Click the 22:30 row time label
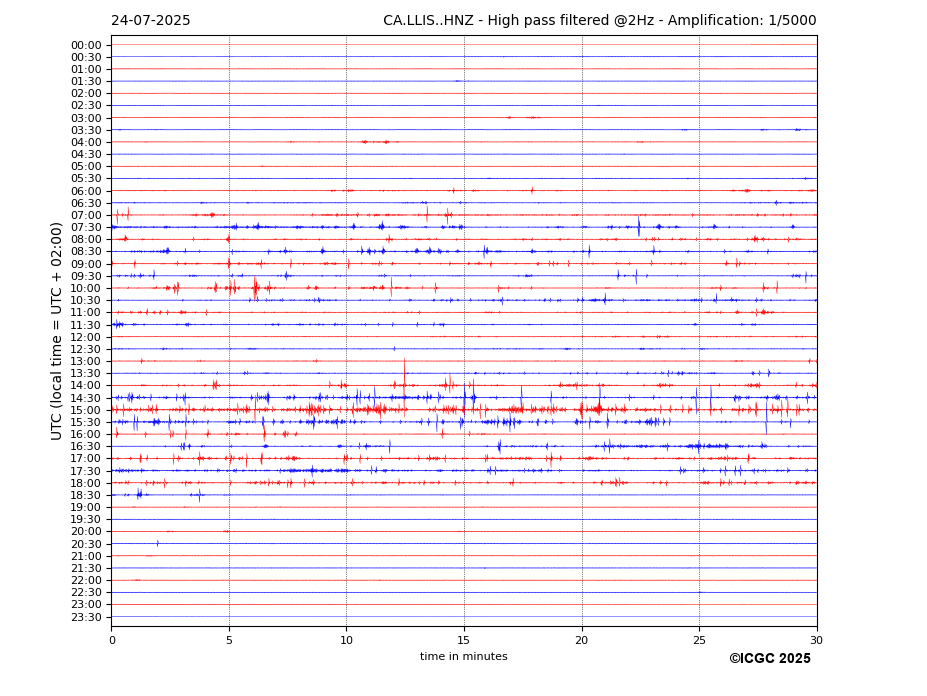Image resolution: width=927 pixels, height=696 pixels. pos(86,593)
